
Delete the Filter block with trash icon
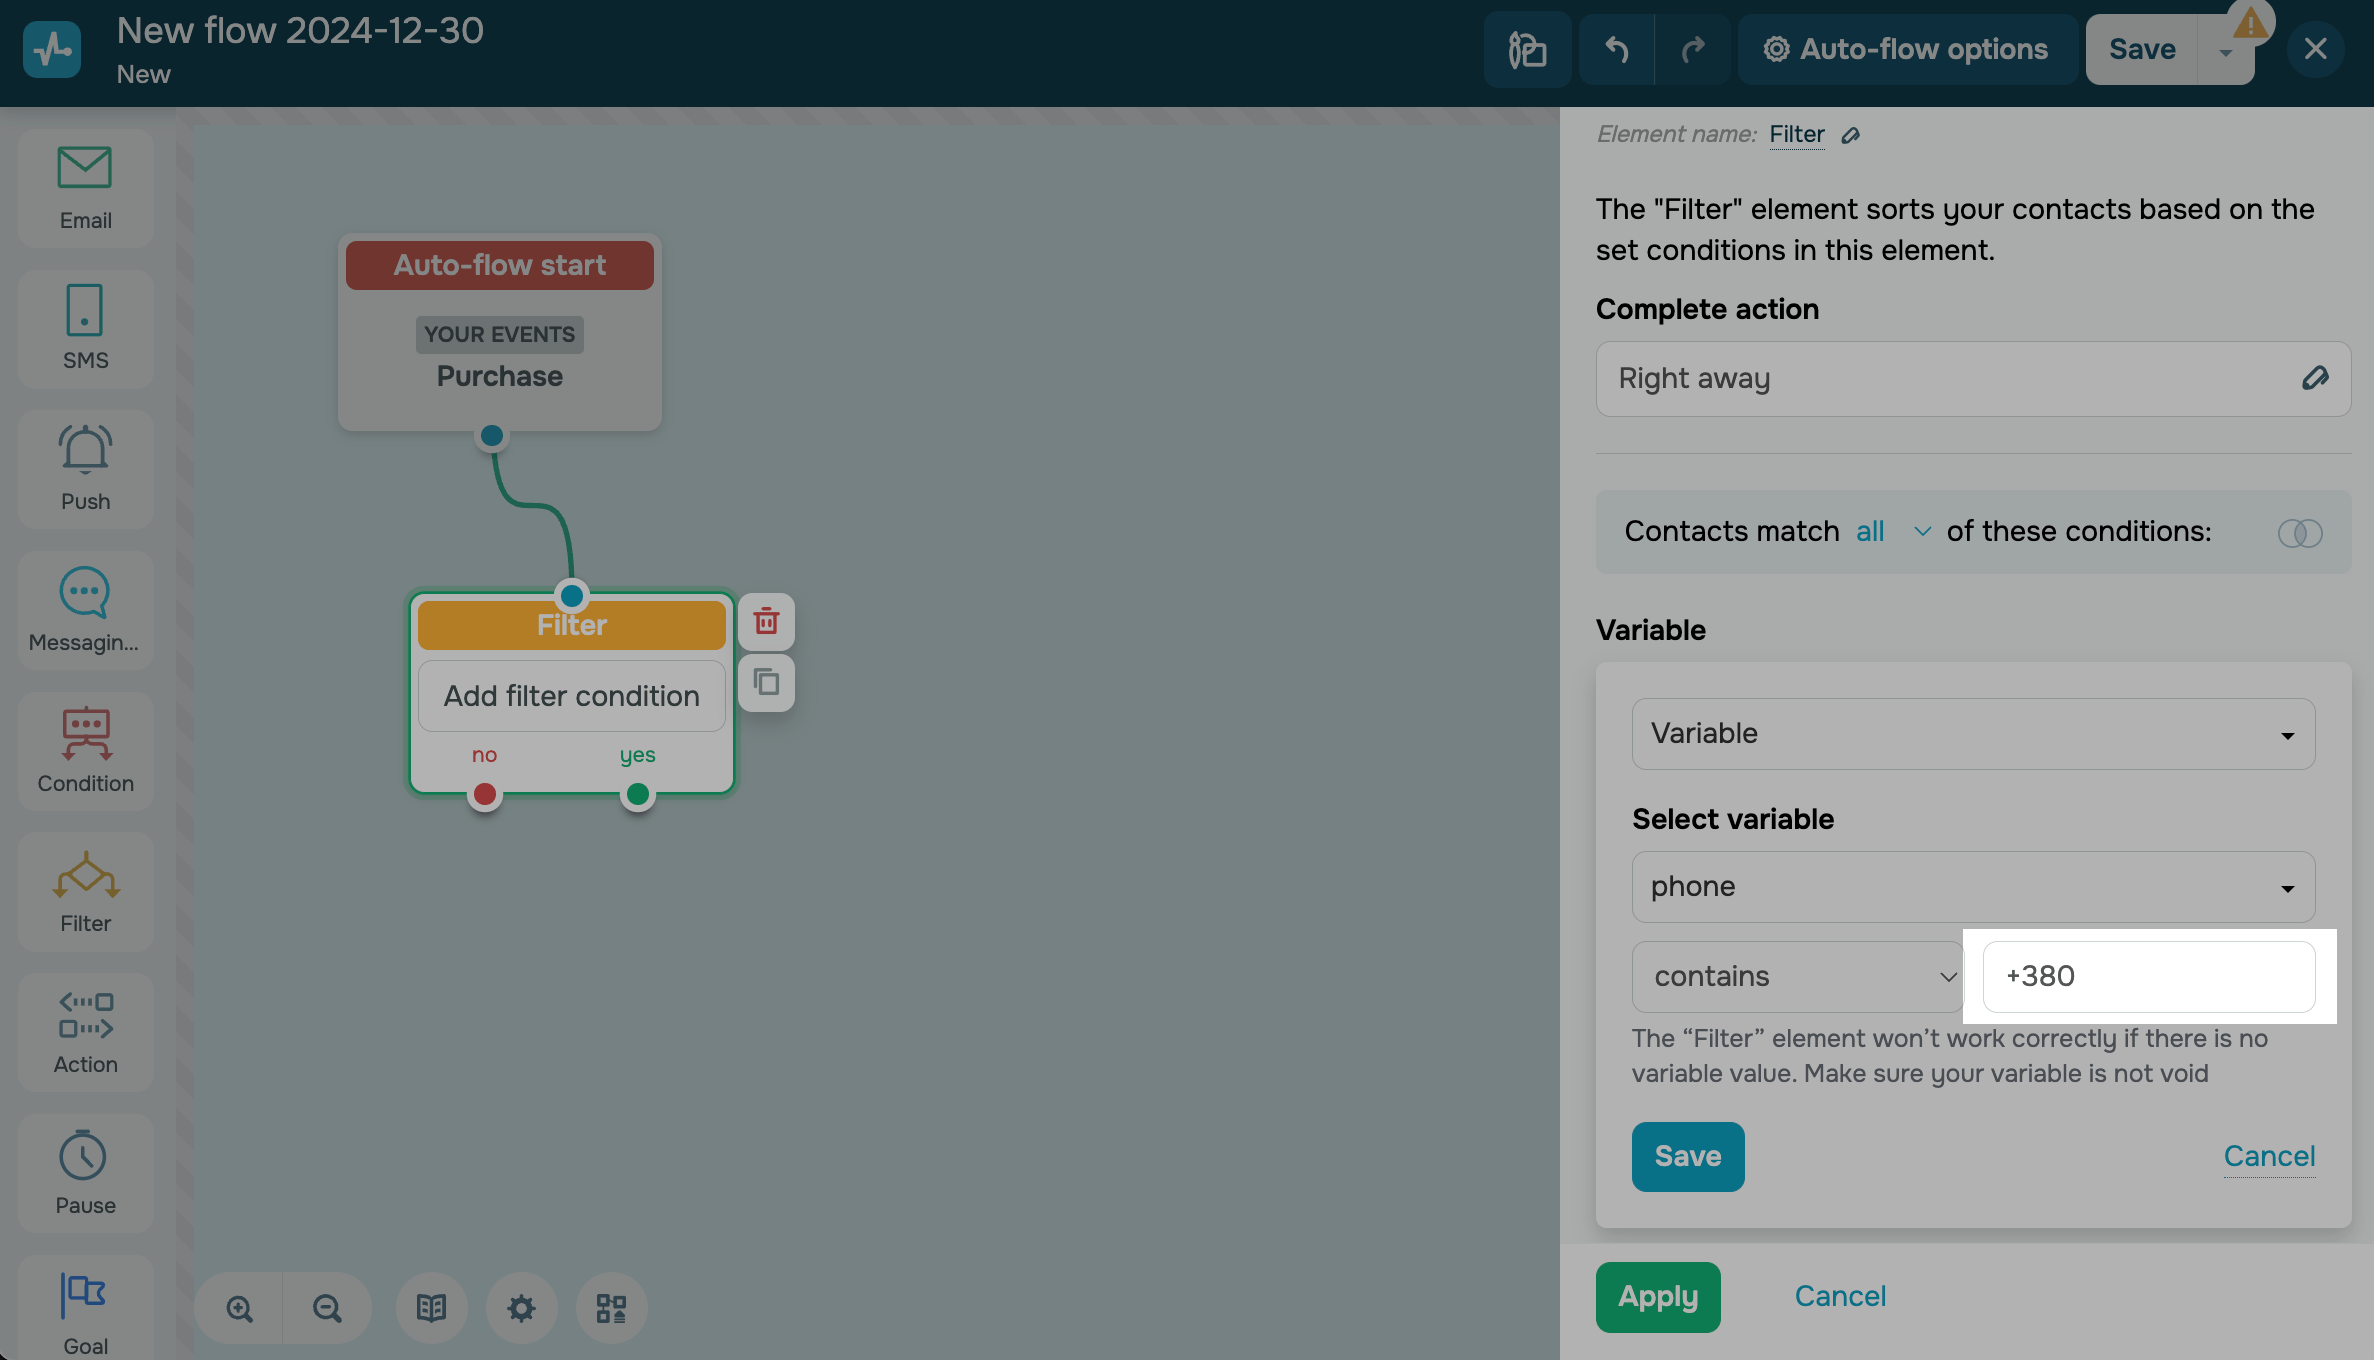[x=766, y=621]
